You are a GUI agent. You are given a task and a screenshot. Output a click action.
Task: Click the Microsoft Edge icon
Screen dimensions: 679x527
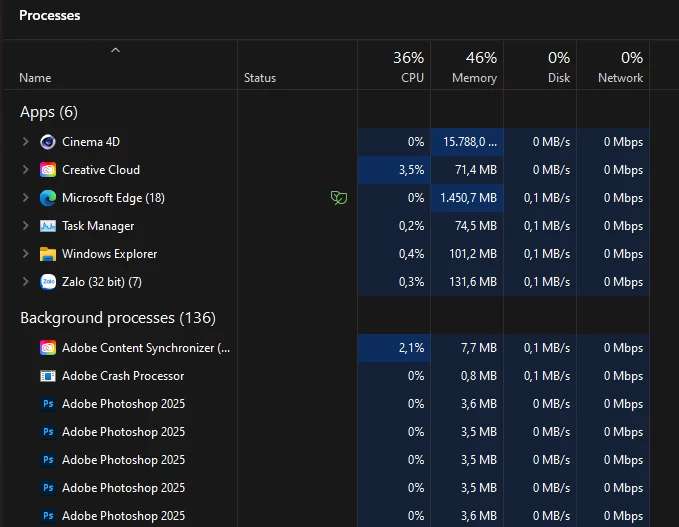48,198
